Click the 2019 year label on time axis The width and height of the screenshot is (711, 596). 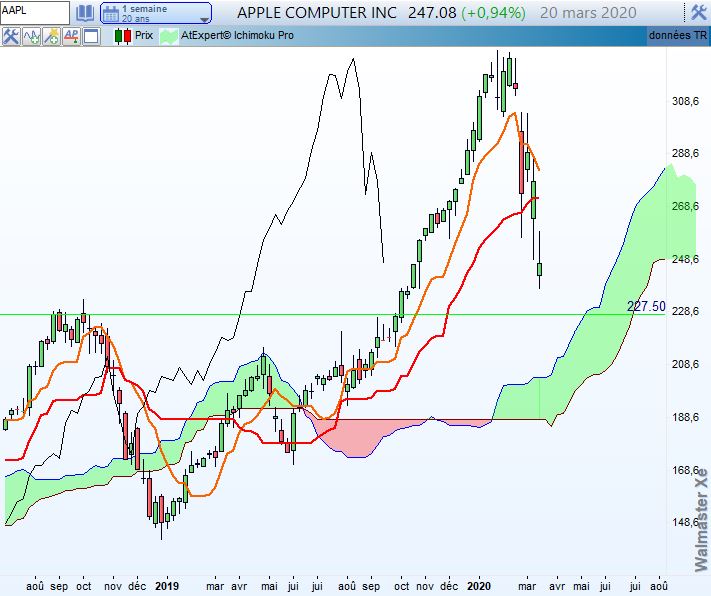point(166,586)
